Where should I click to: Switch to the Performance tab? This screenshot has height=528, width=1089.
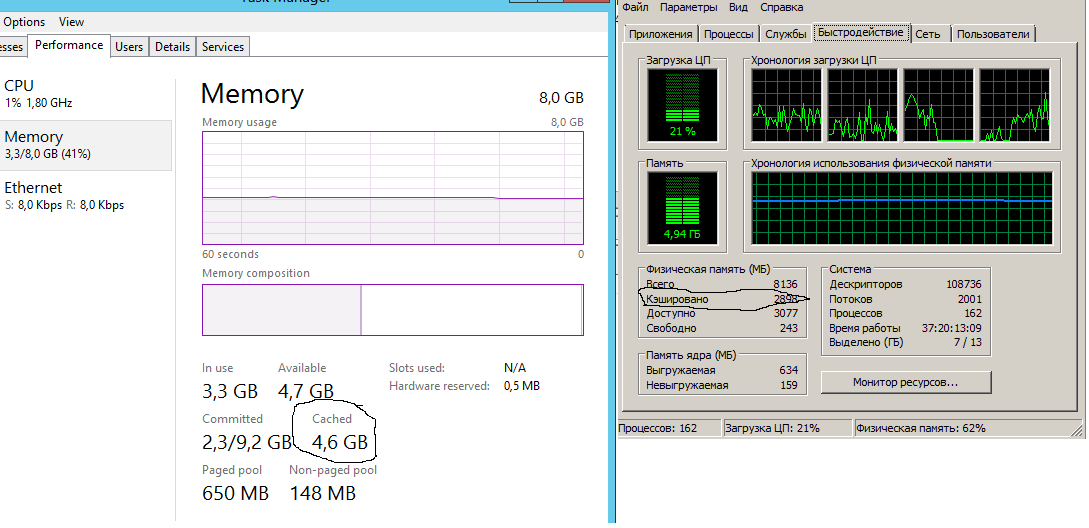[69, 45]
